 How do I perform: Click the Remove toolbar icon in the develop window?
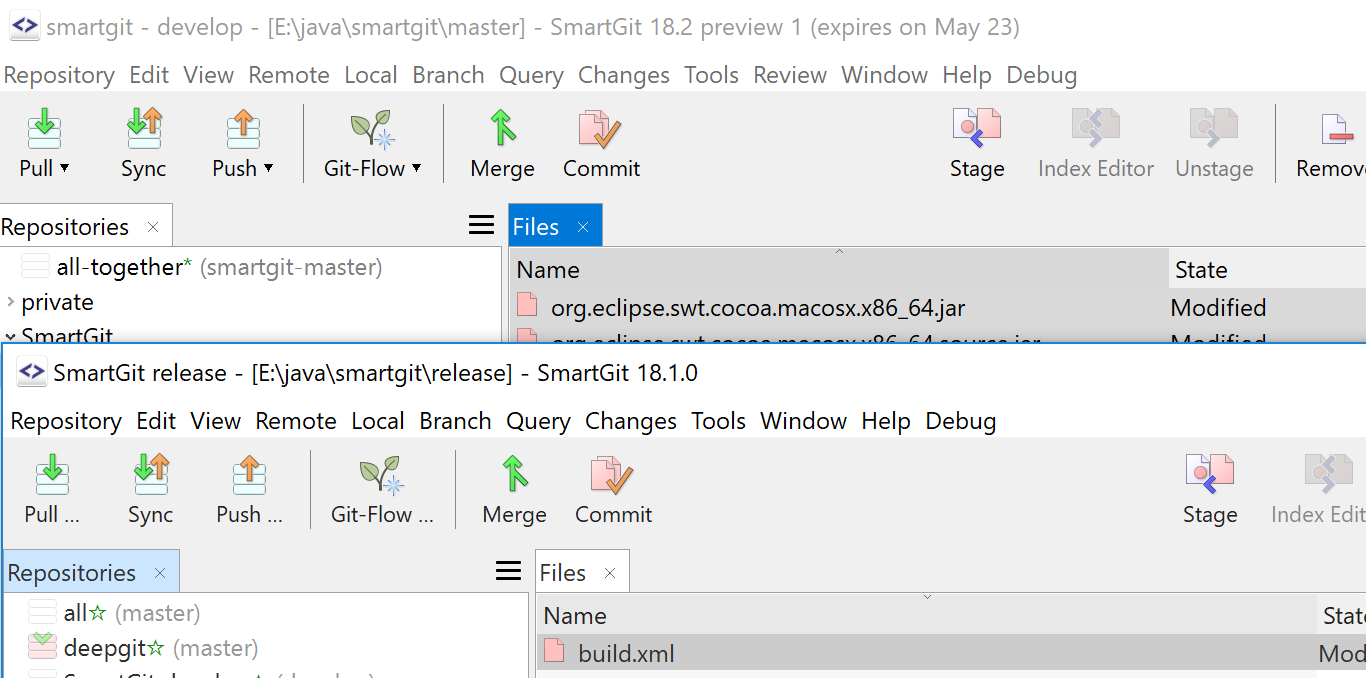[x=1337, y=129]
